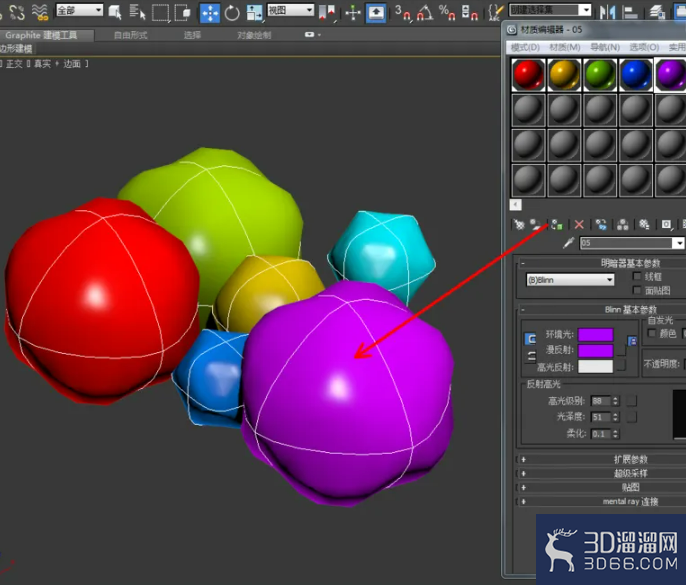Click the Make Material Copy icon

pyautogui.click(x=601, y=225)
